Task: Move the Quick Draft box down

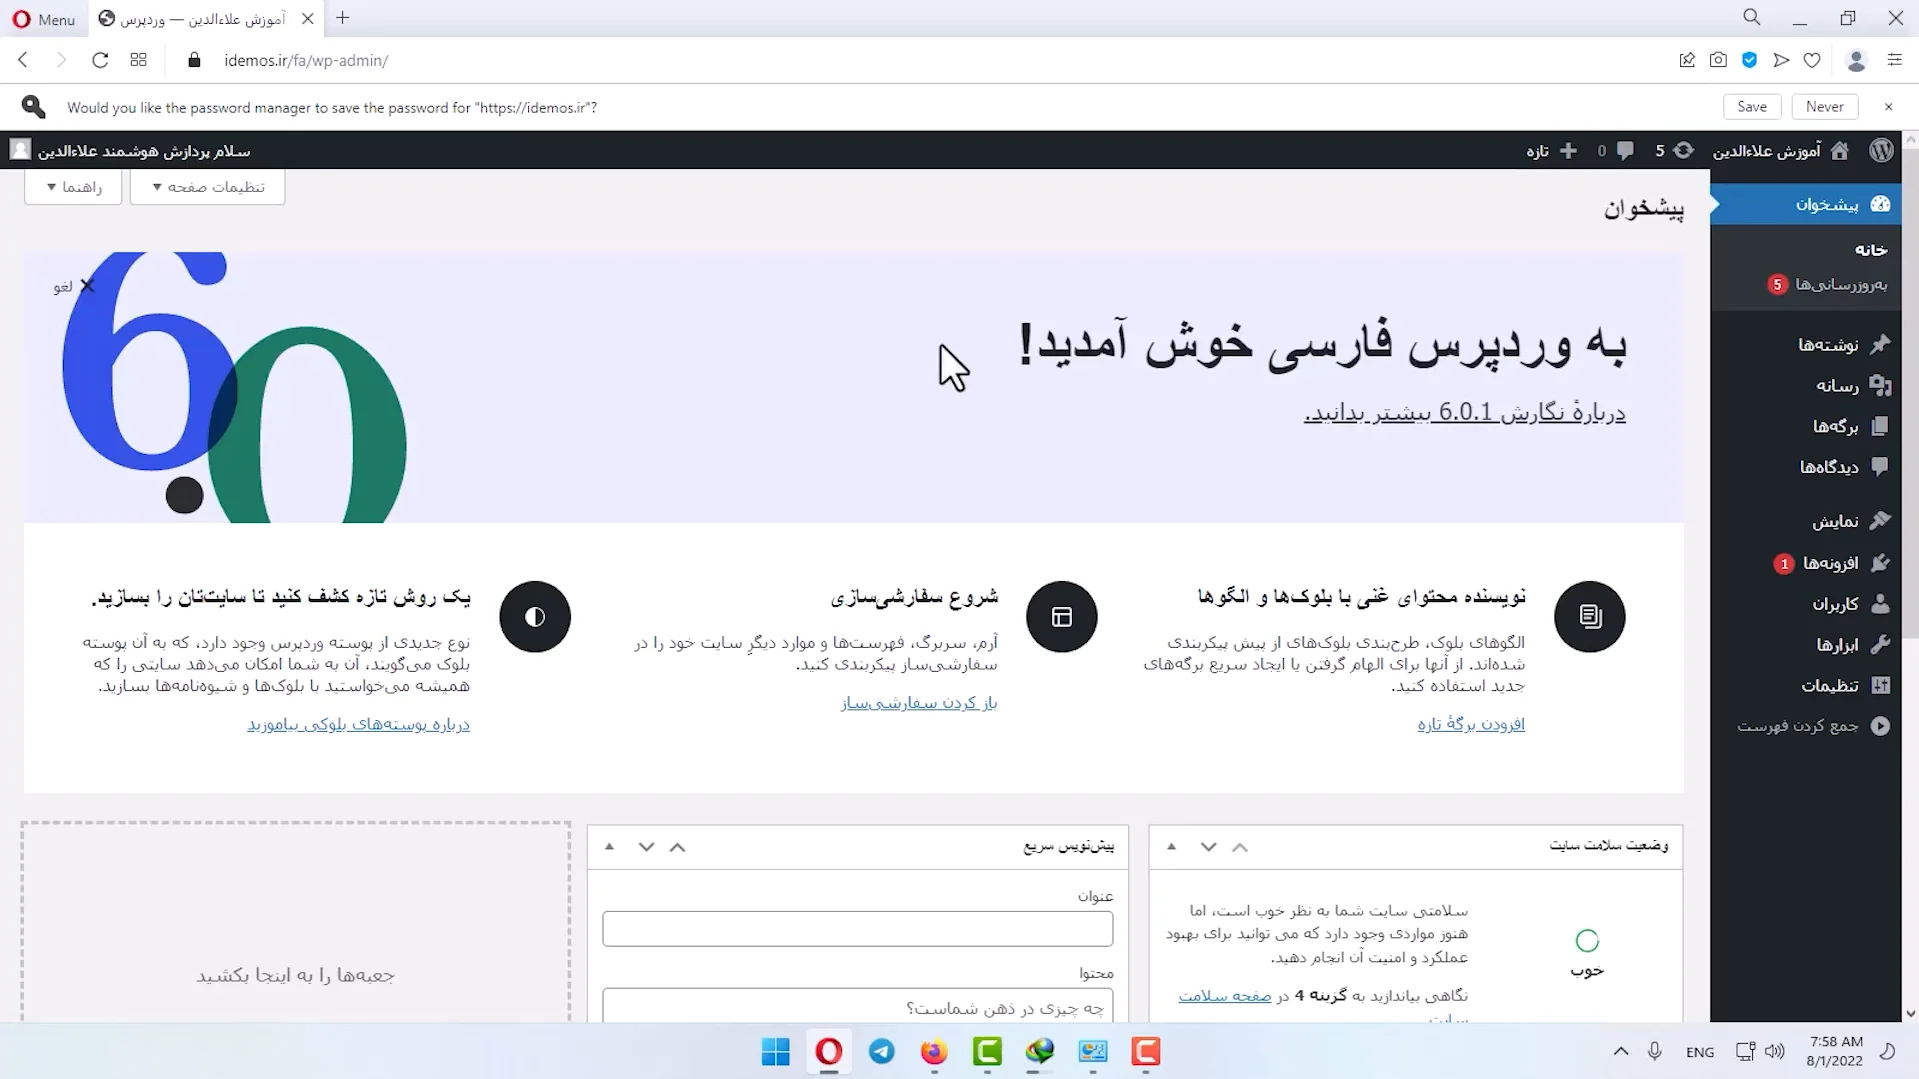Action: [x=646, y=847]
